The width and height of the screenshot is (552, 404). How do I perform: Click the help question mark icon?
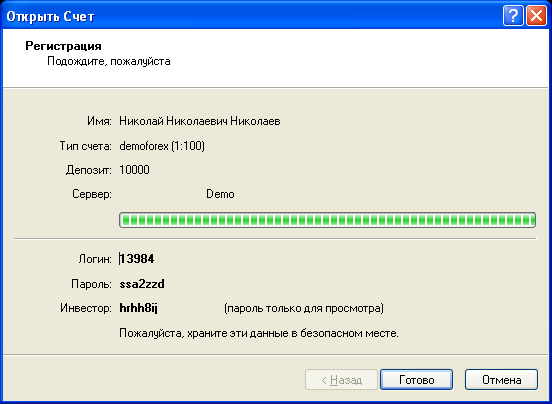pos(513,16)
